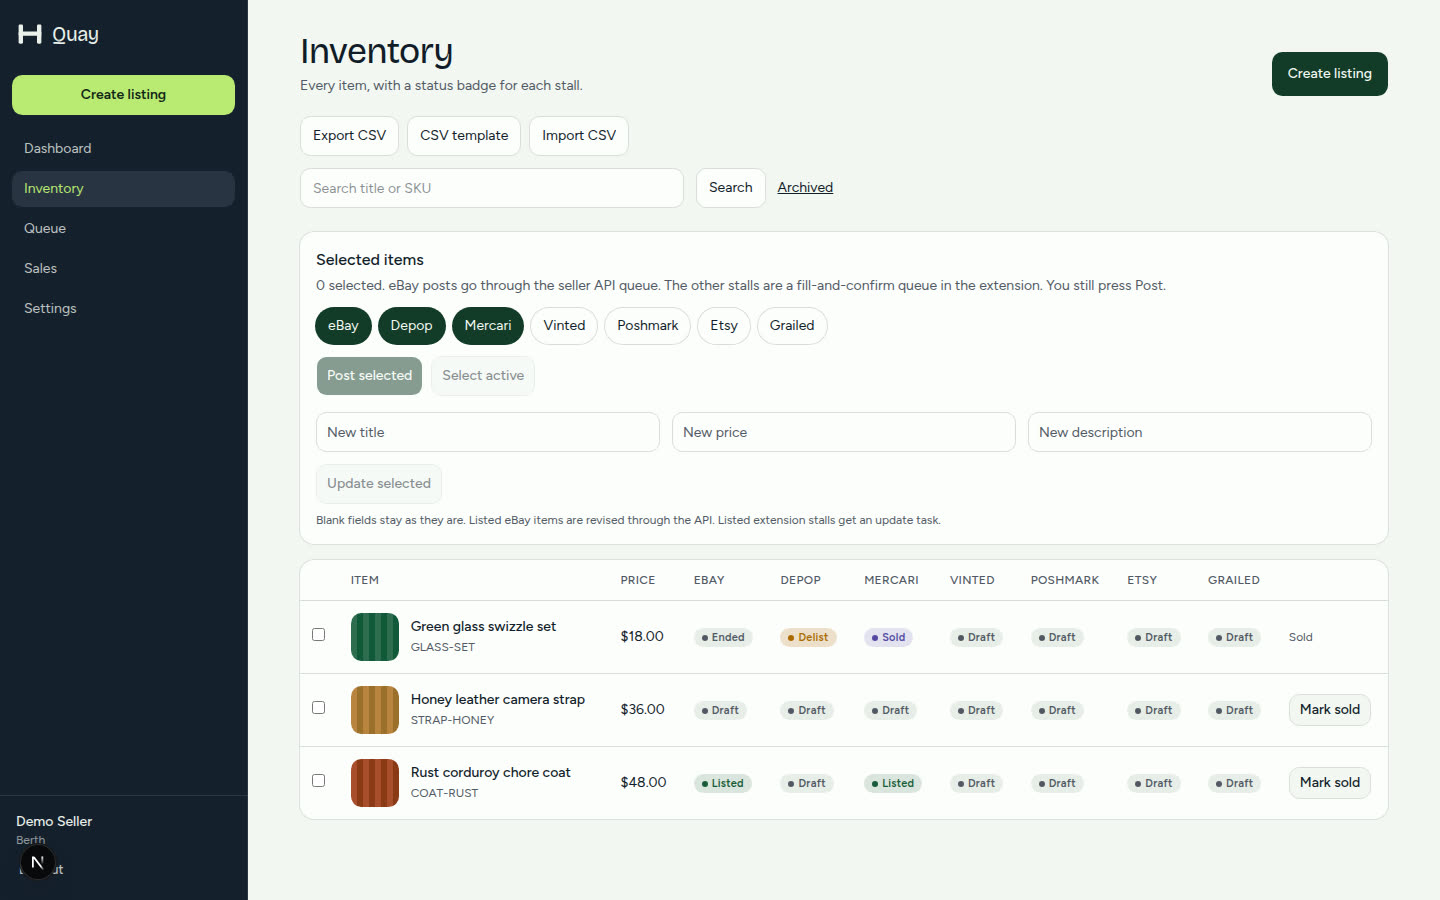The image size is (1440, 900).
Task: Toggle the Mercari stall chip
Action: coord(487,326)
